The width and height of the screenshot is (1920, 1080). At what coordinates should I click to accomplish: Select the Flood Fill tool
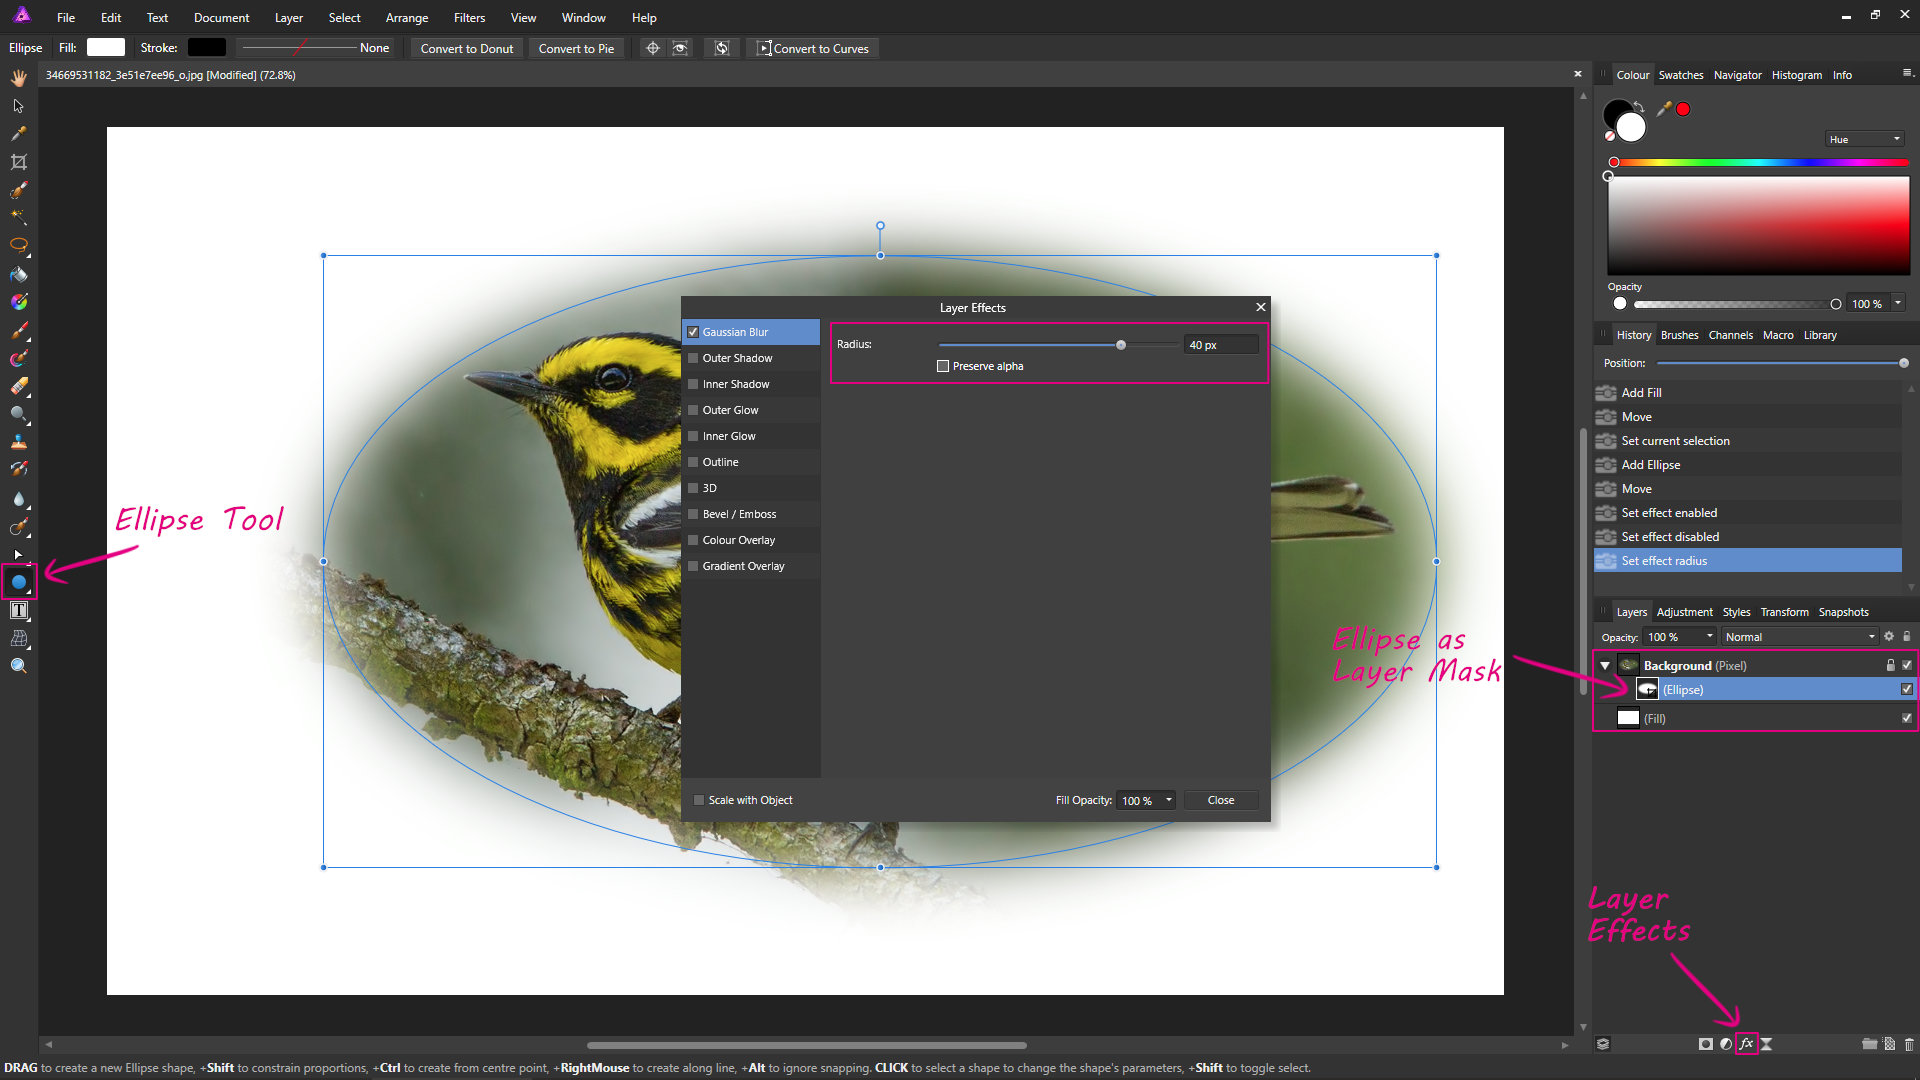(x=18, y=275)
